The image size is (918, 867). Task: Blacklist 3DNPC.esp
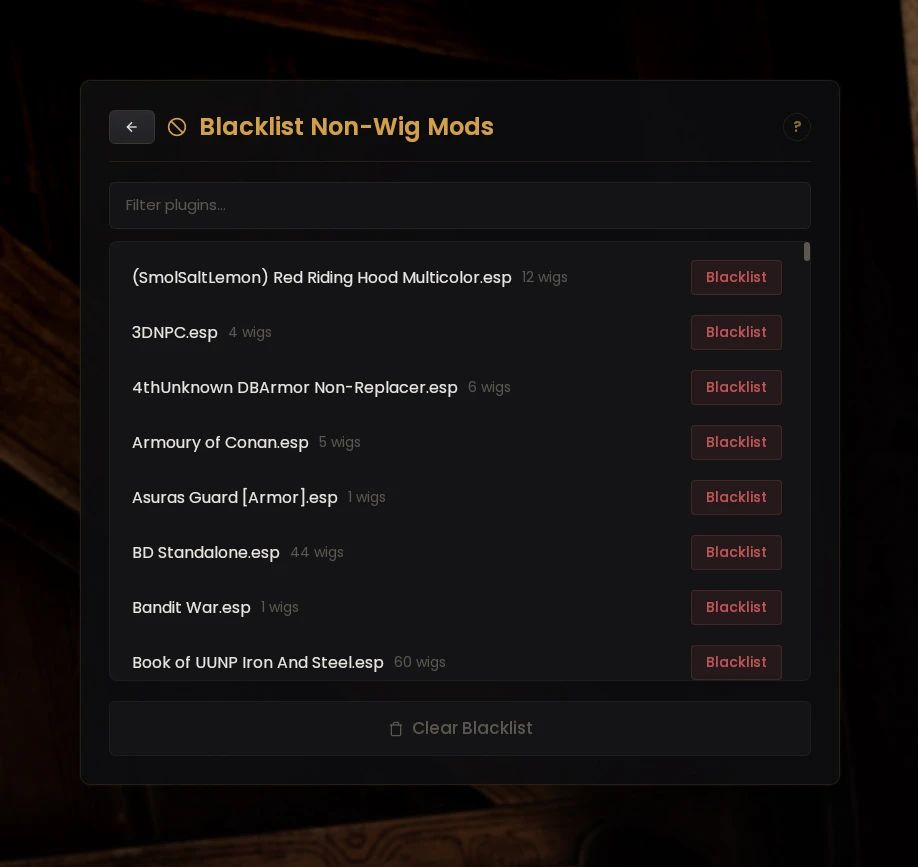click(736, 332)
